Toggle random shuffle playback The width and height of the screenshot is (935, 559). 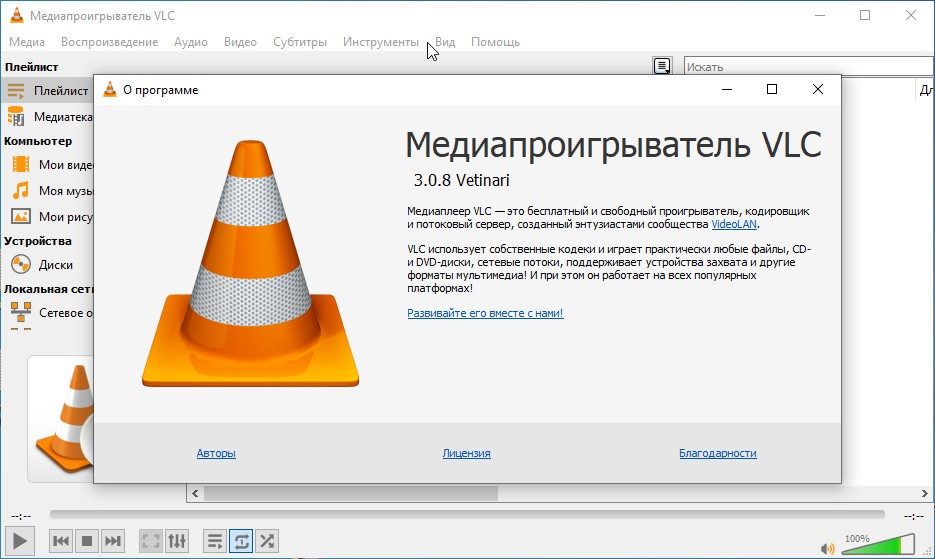(267, 541)
